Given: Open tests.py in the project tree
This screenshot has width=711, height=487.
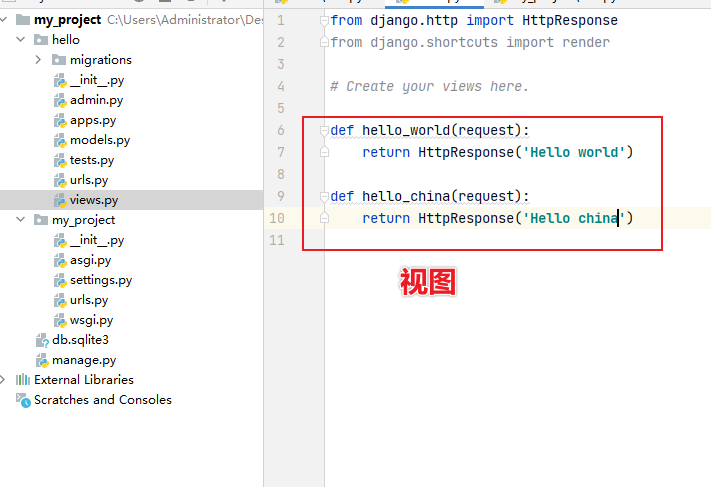Looking at the screenshot, I should [92, 160].
